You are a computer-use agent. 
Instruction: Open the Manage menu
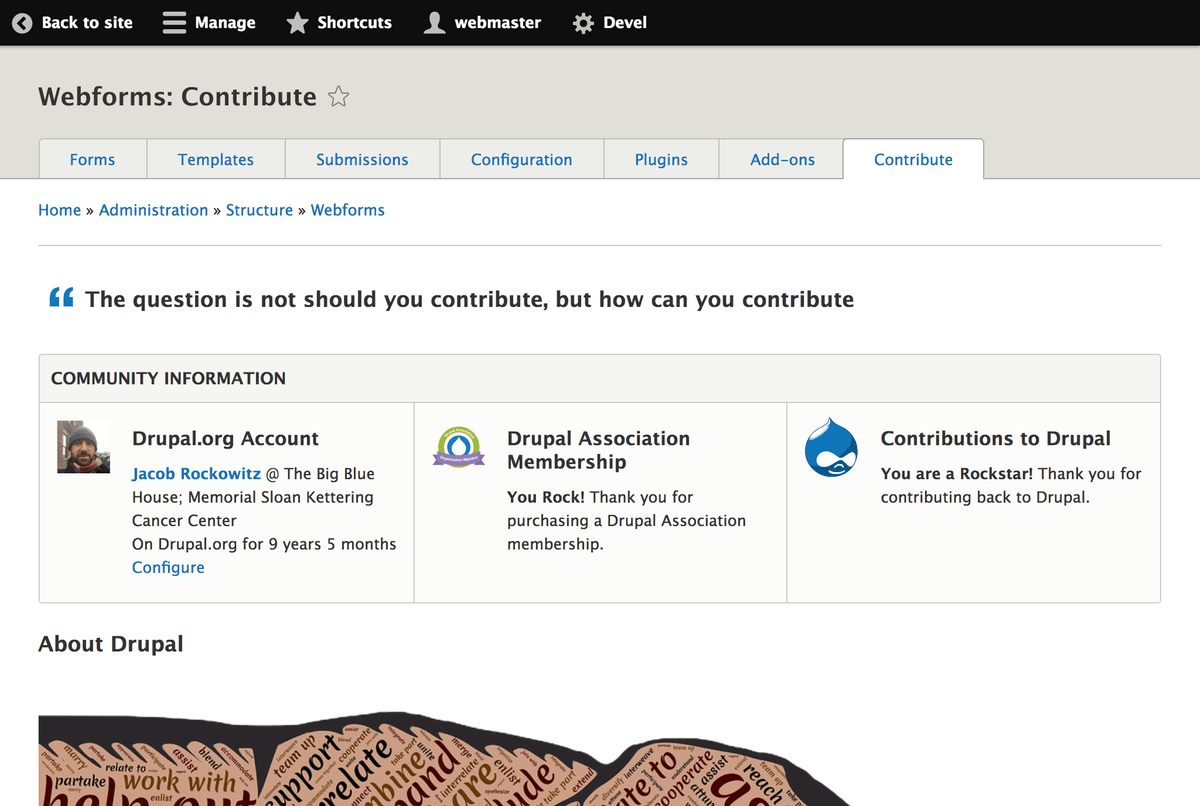[x=225, y=22]
